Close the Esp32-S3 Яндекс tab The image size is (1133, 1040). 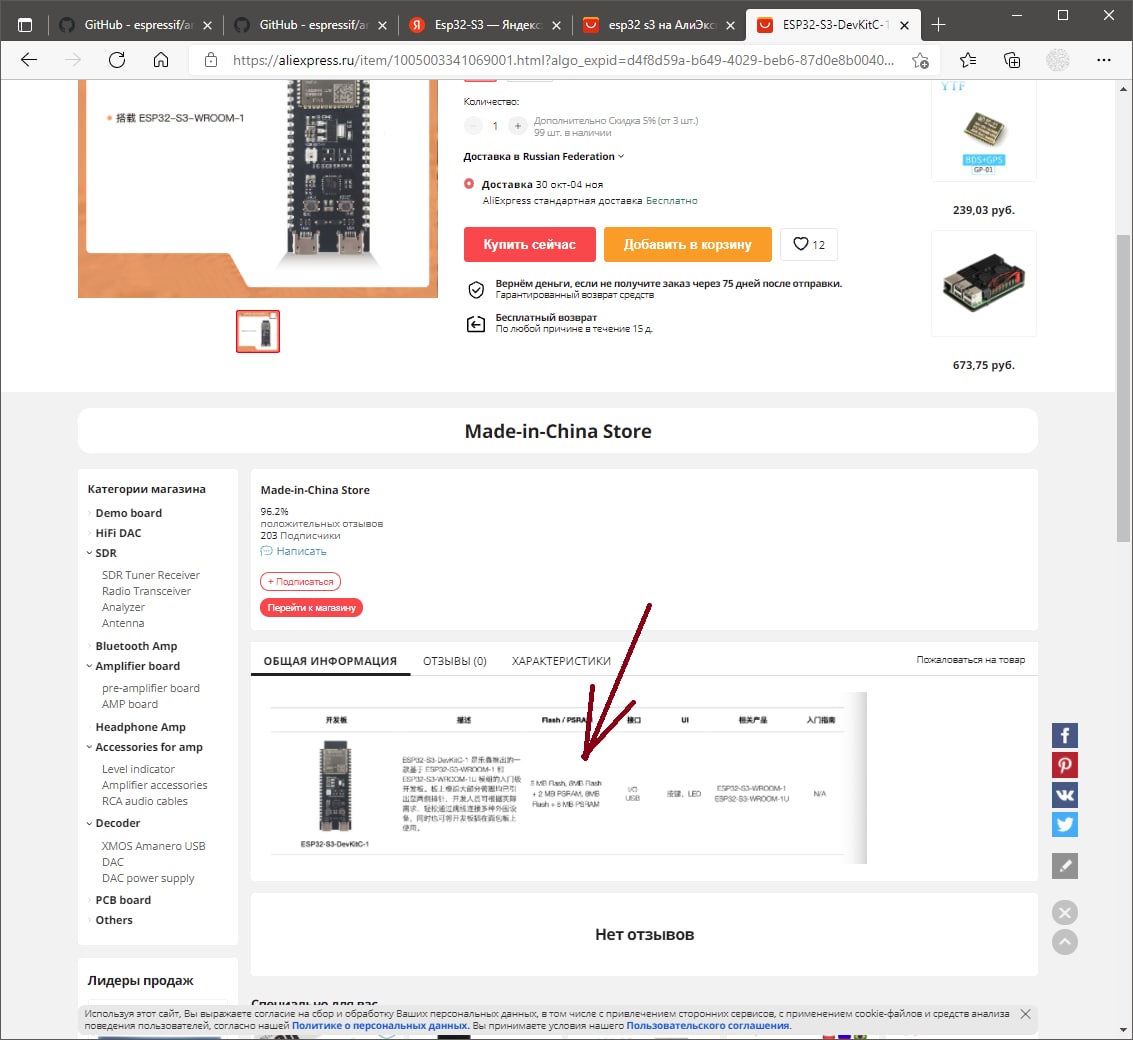click(x=556, y=25)
